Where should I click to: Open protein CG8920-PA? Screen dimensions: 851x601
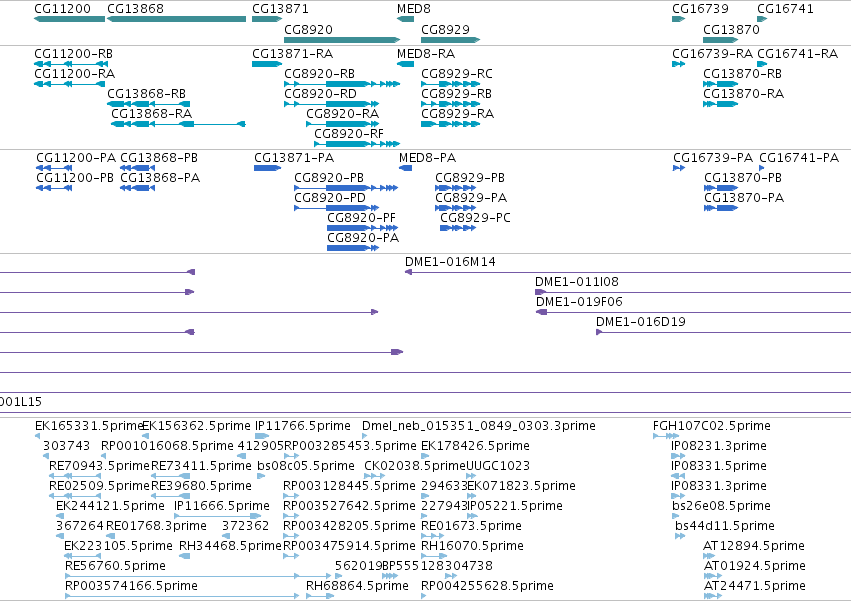coord(363,238)
